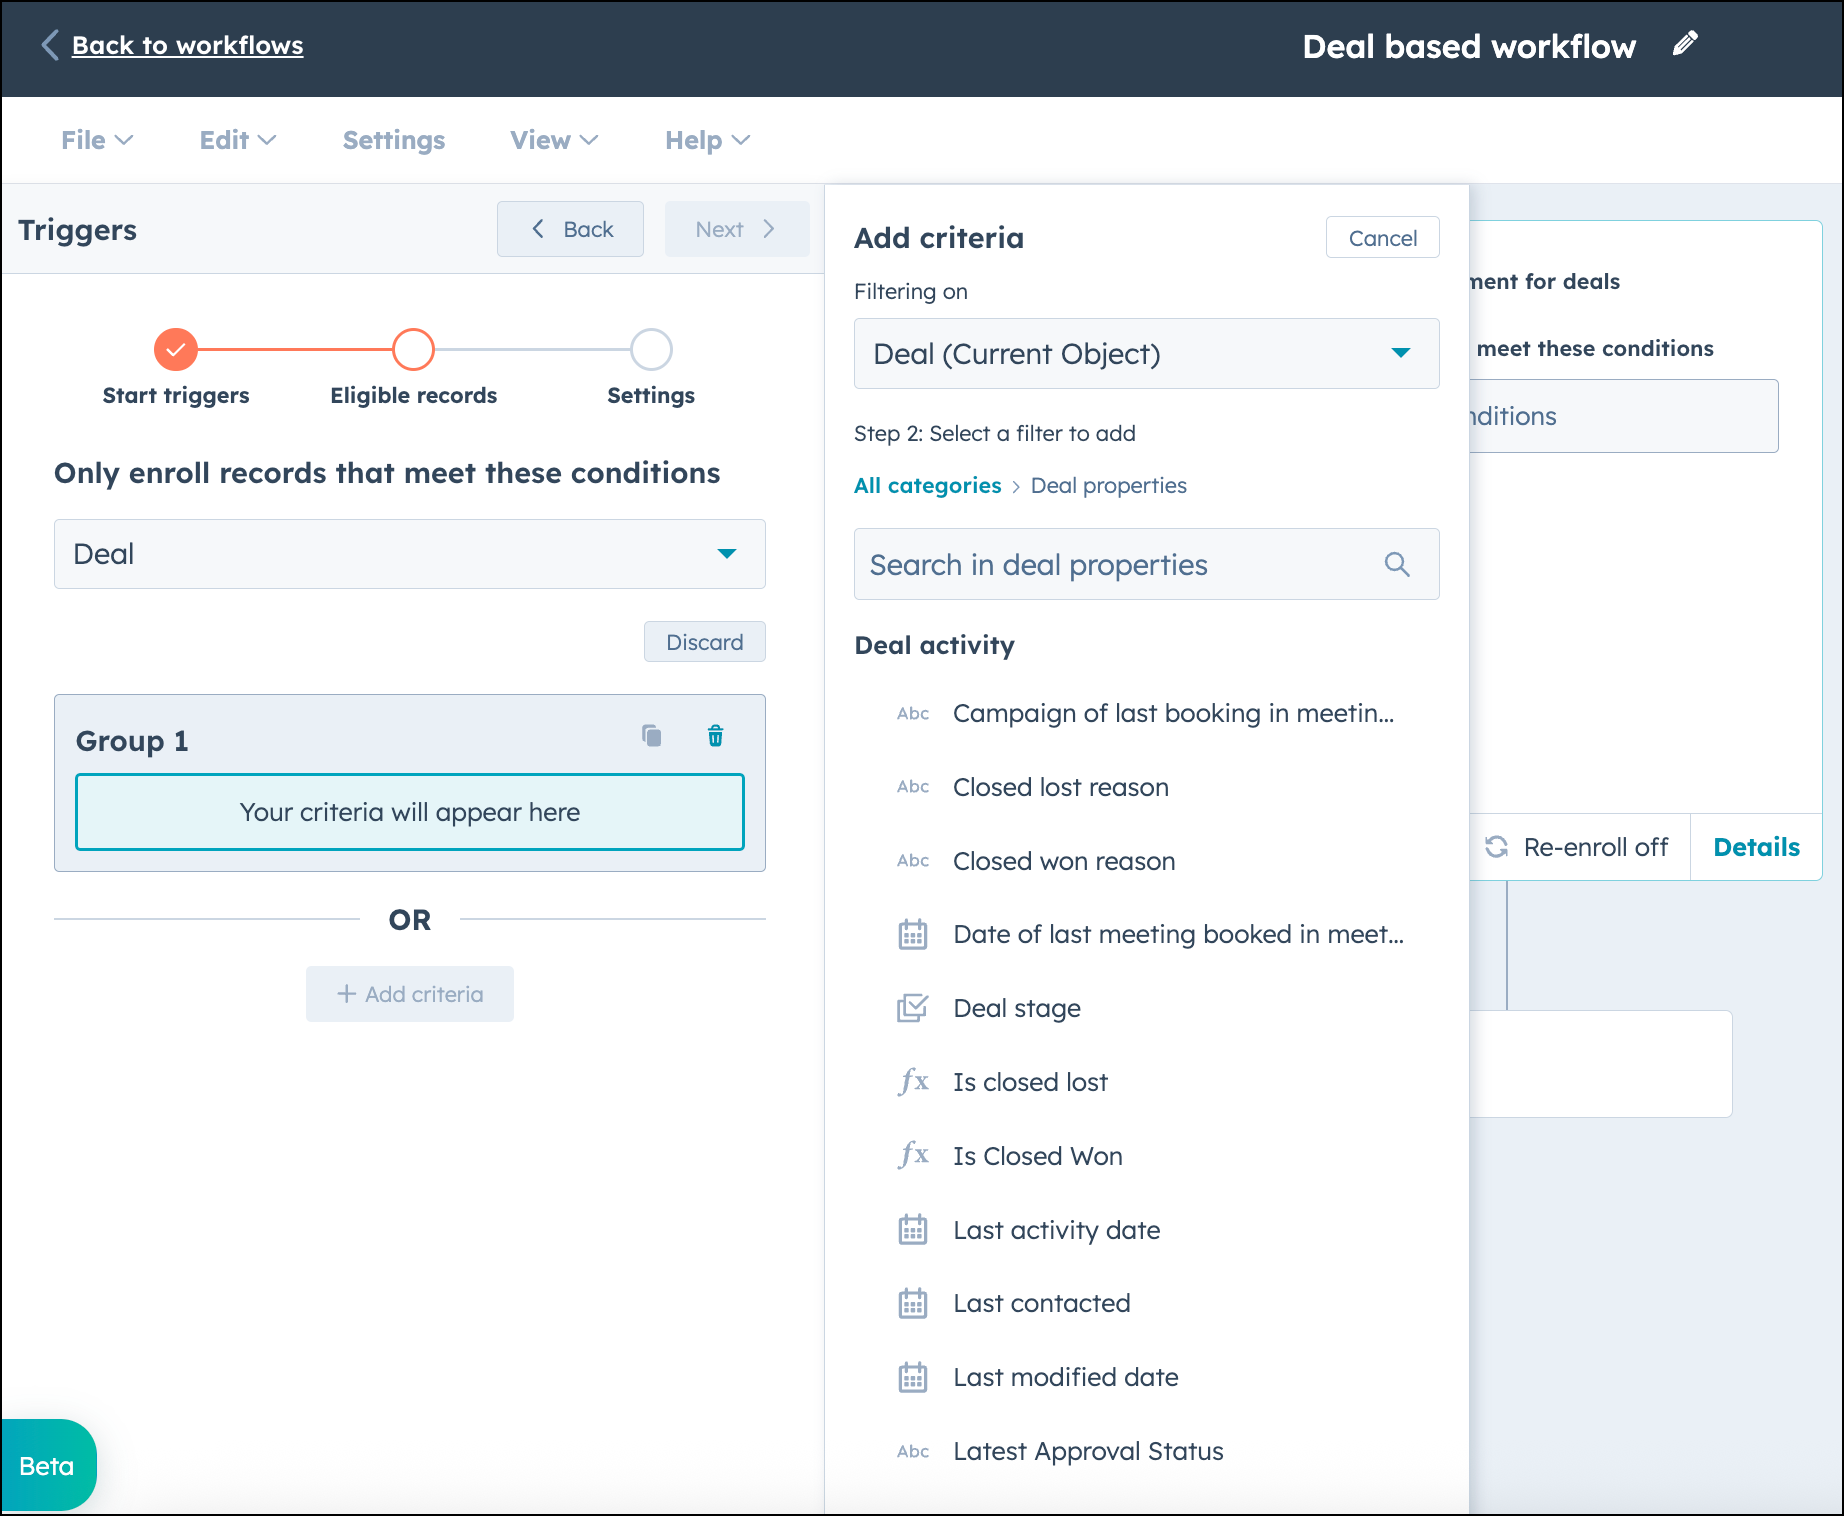This screenshot has width=1844, height=1516.
Task: Click the back chevron next to workflows link
Action: (x=50, y=45)
